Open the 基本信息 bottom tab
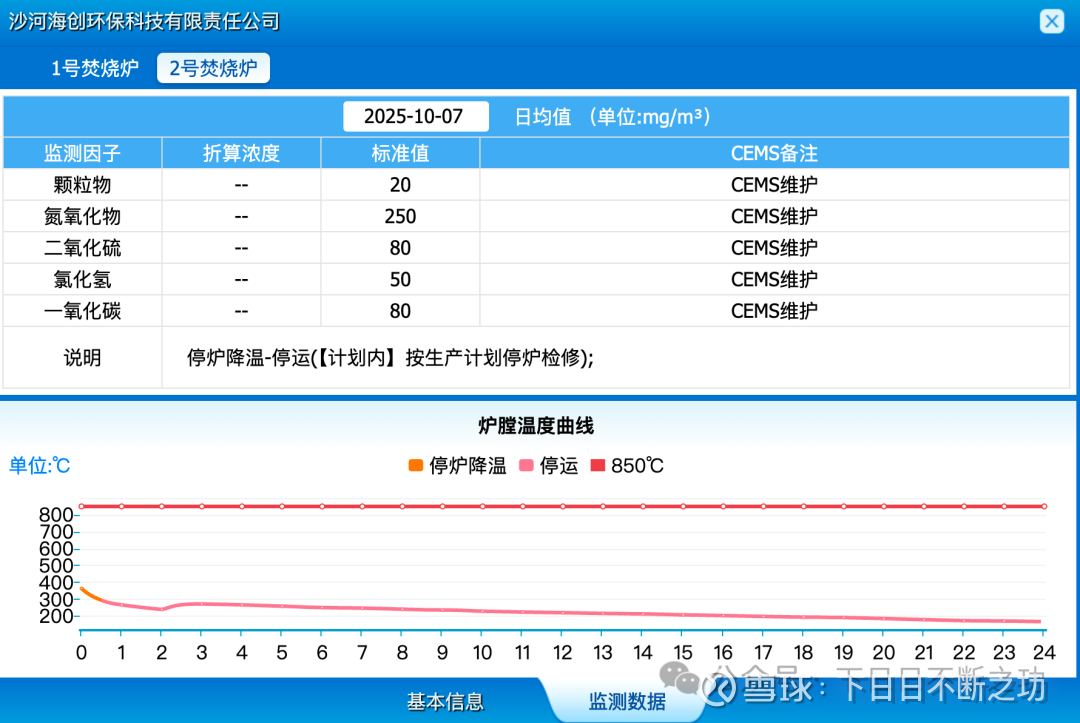Viewport: 1080px width, 723px height. (445, 702)
